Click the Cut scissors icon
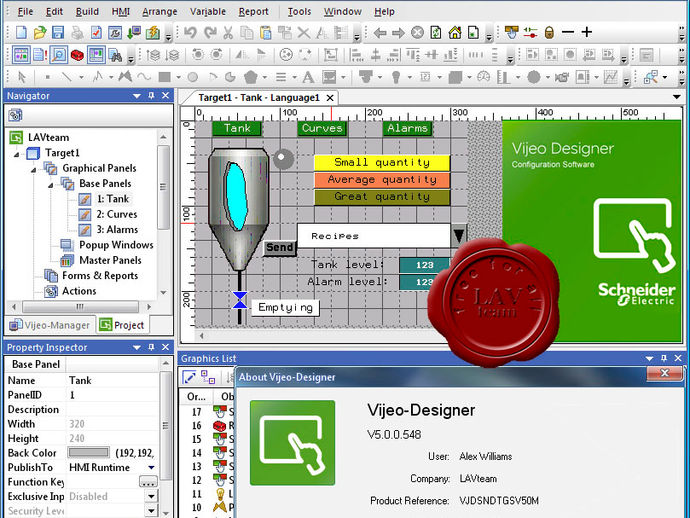 tap(228, 33)
